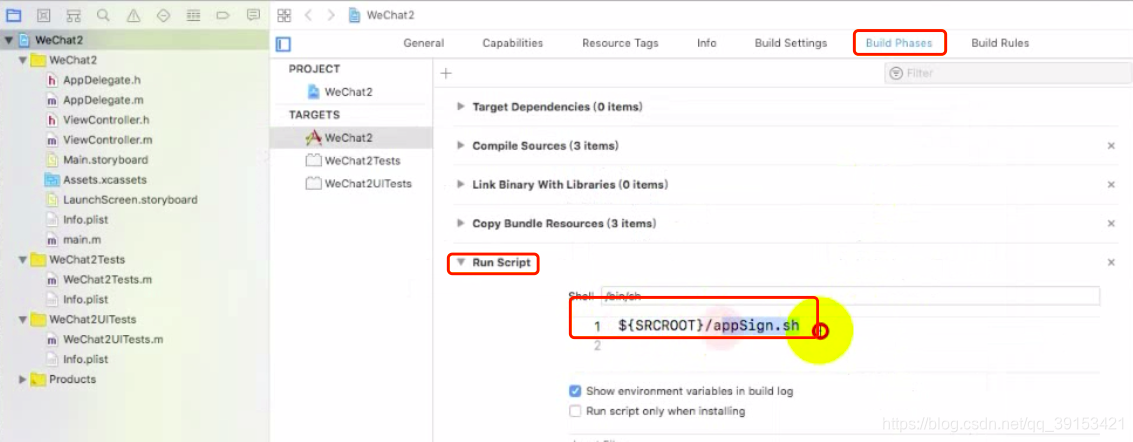
Task: Expand Link Binary With Libraries section
Action: 461,185
